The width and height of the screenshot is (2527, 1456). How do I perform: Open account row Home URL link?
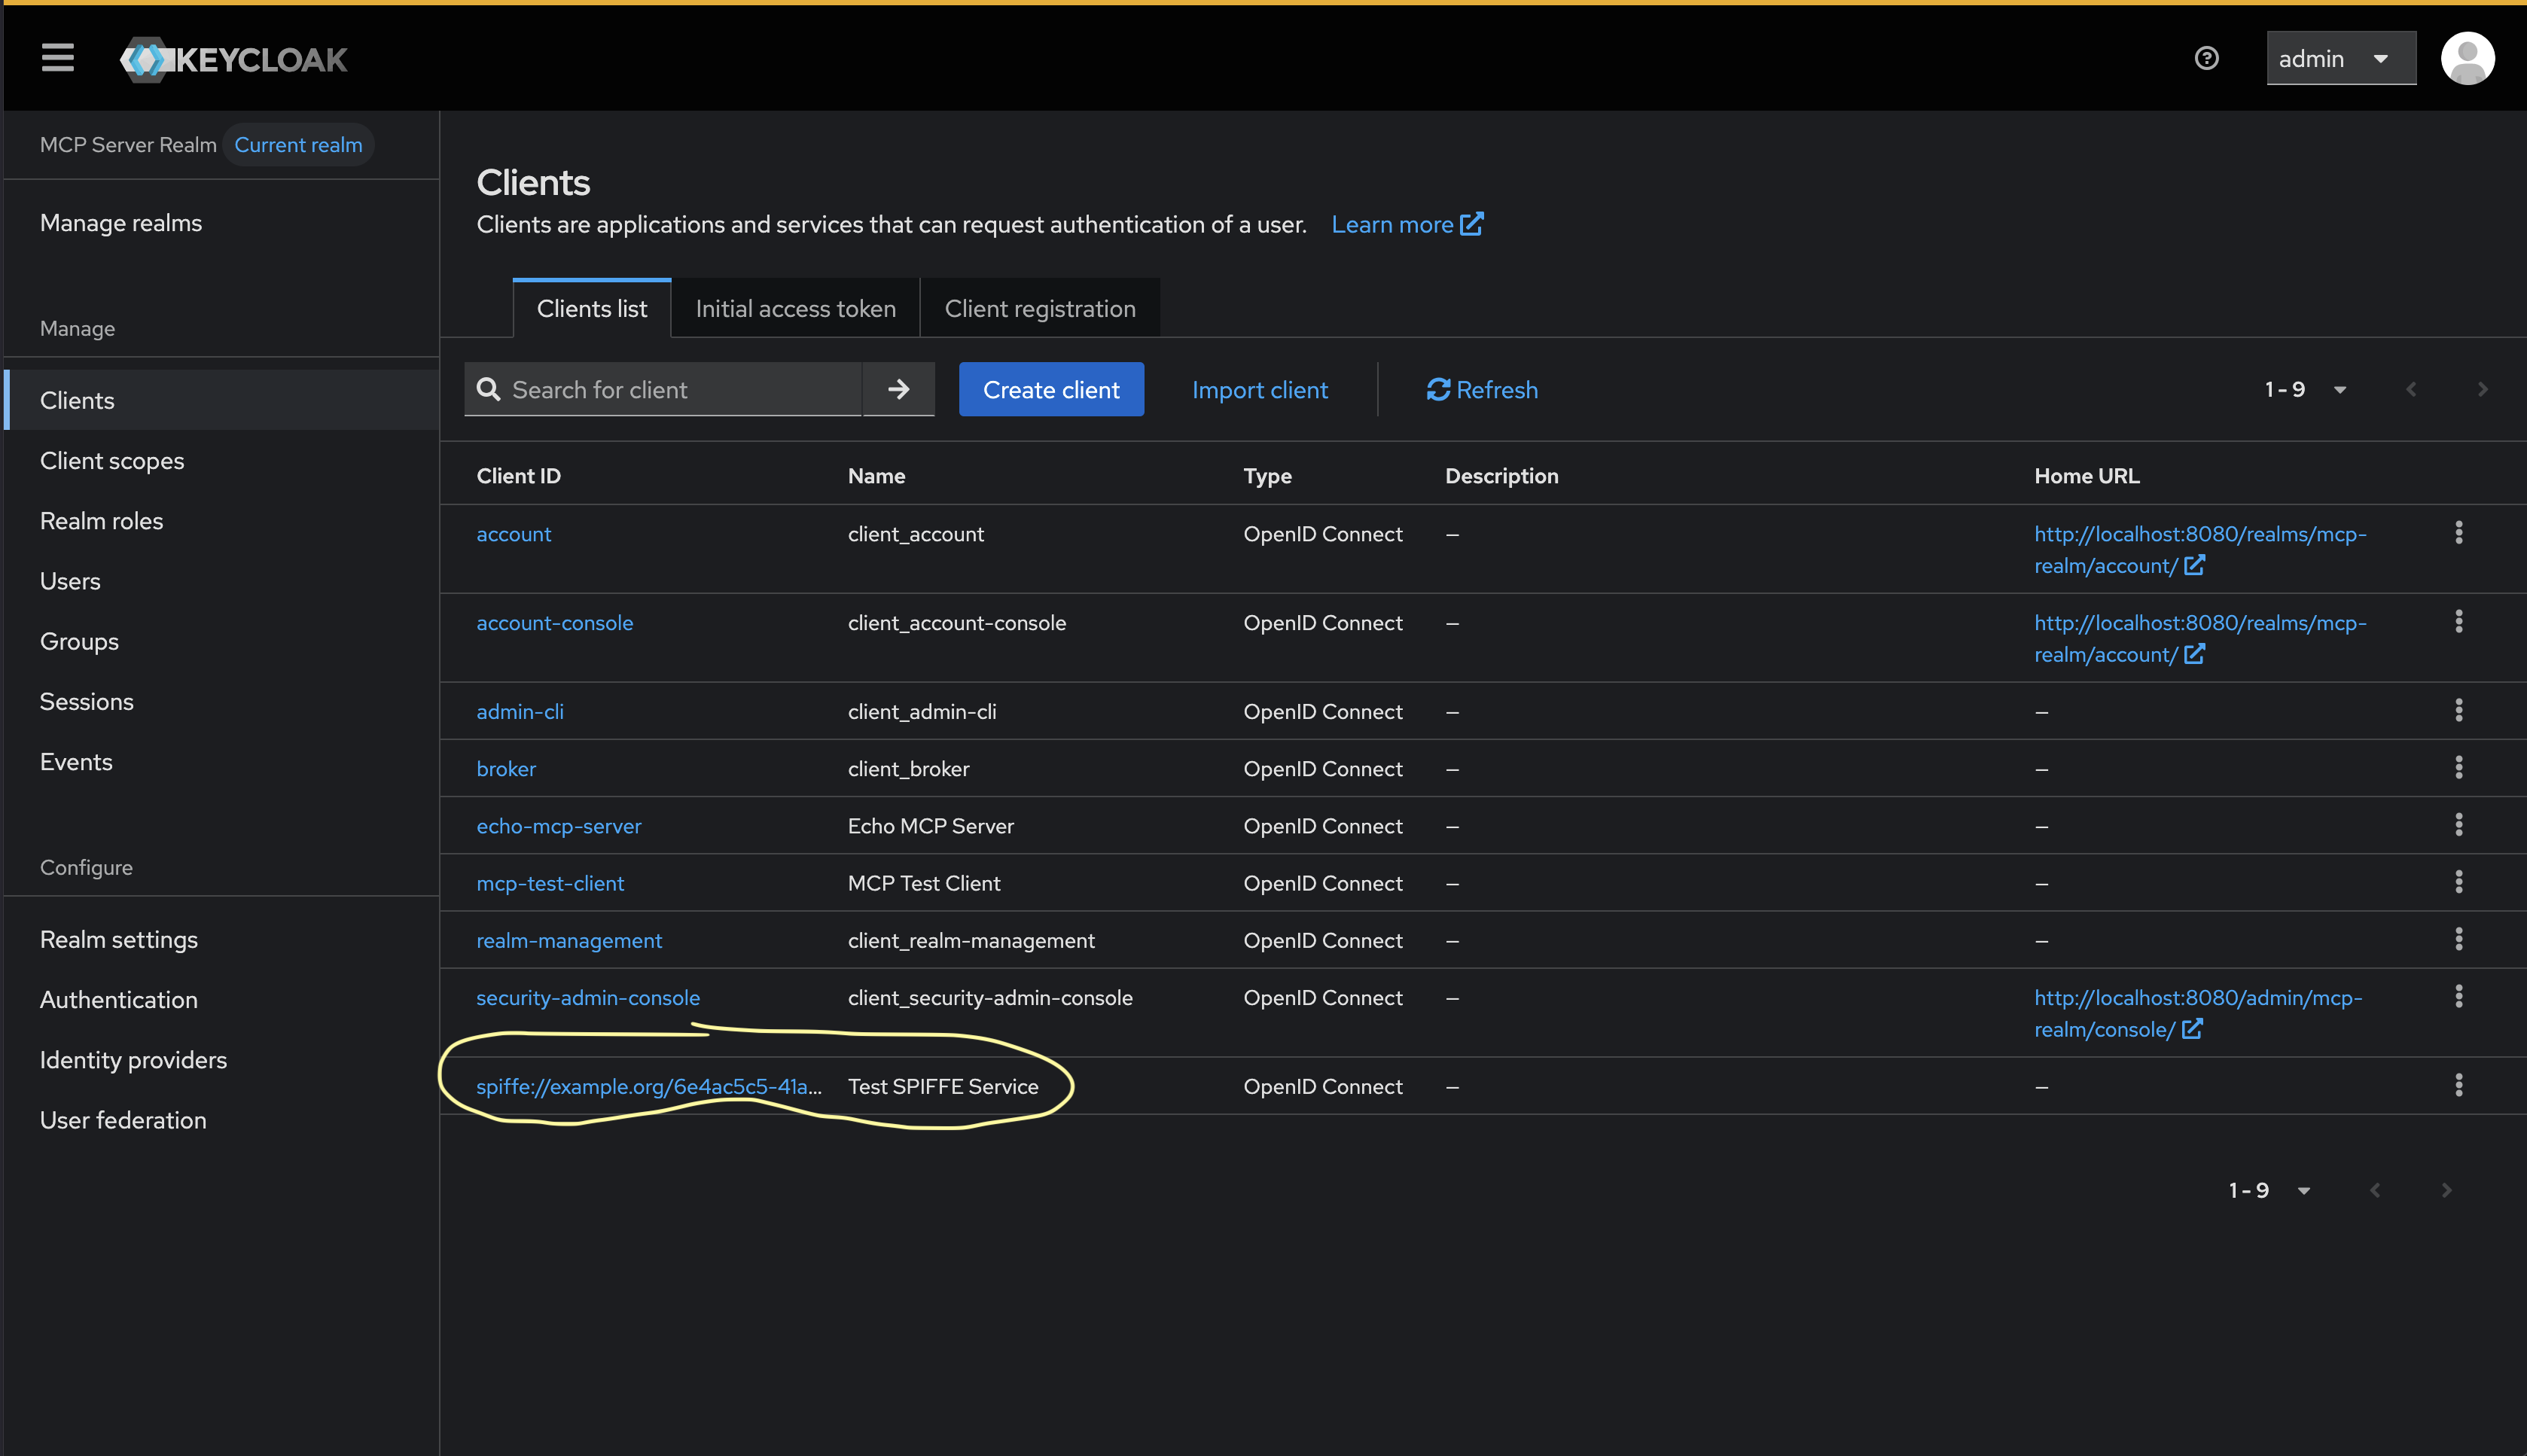[2199, 549]
